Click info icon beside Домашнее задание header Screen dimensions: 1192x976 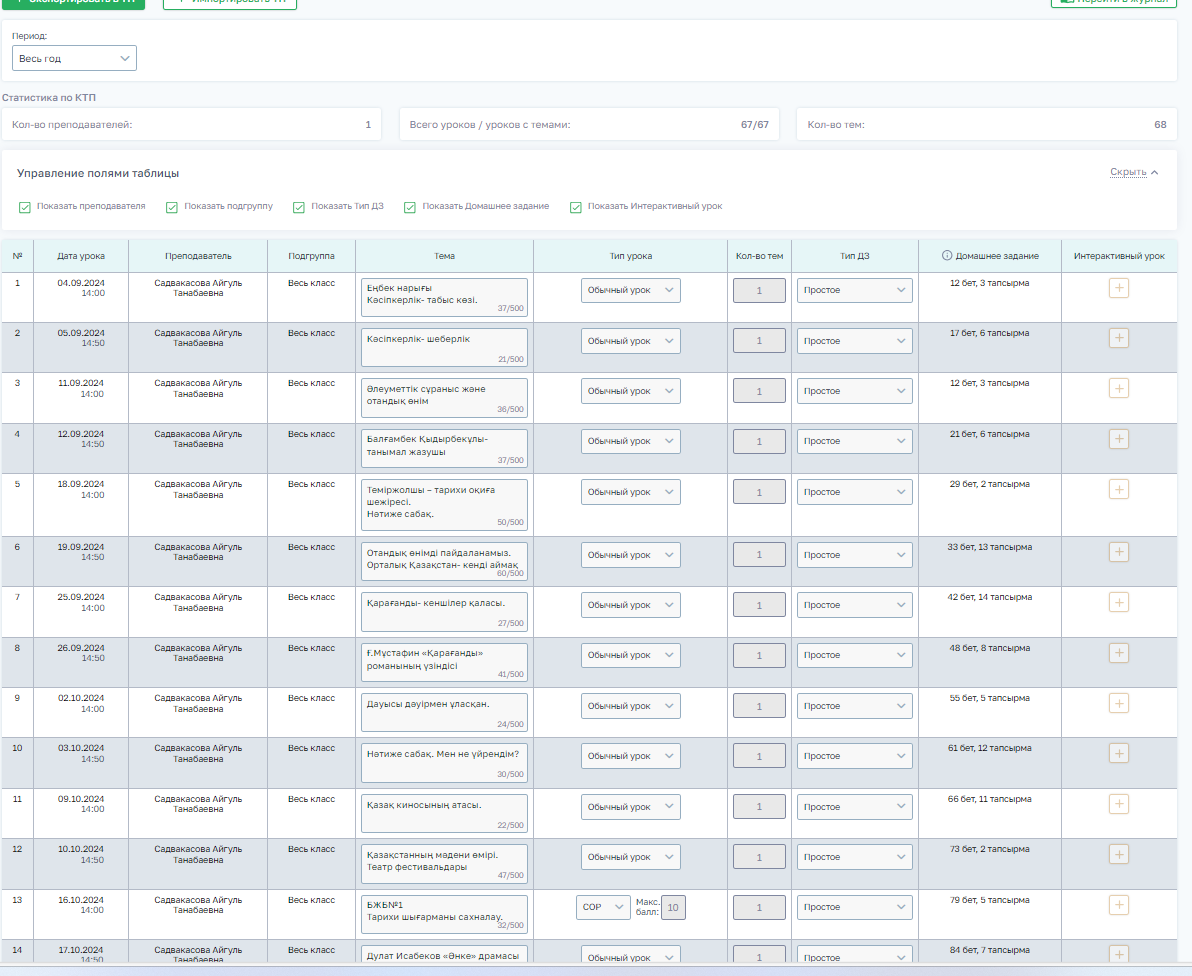coord(947,256)
